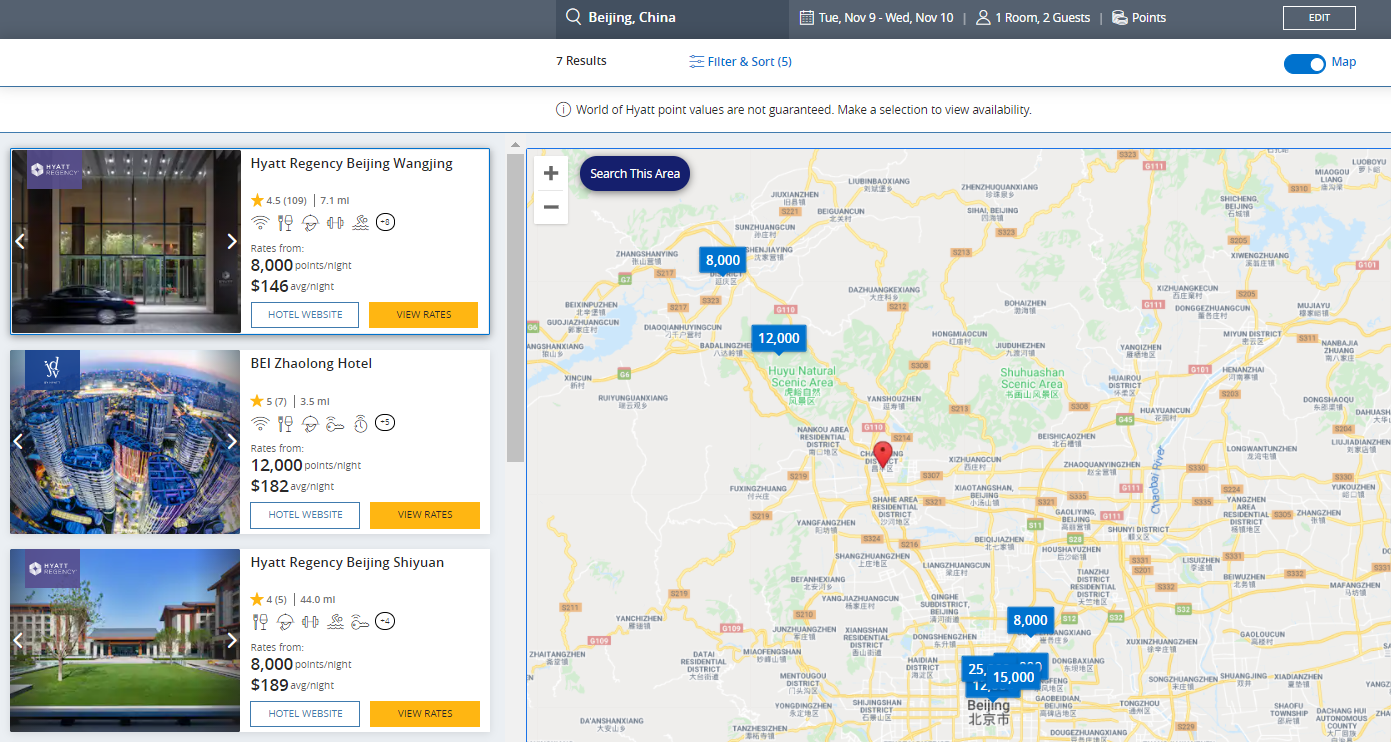Click VIEW RATES for Hyatt Regency Beijing Shiyuan
This screenshot has width=1391, height=742.
(425, 714)
